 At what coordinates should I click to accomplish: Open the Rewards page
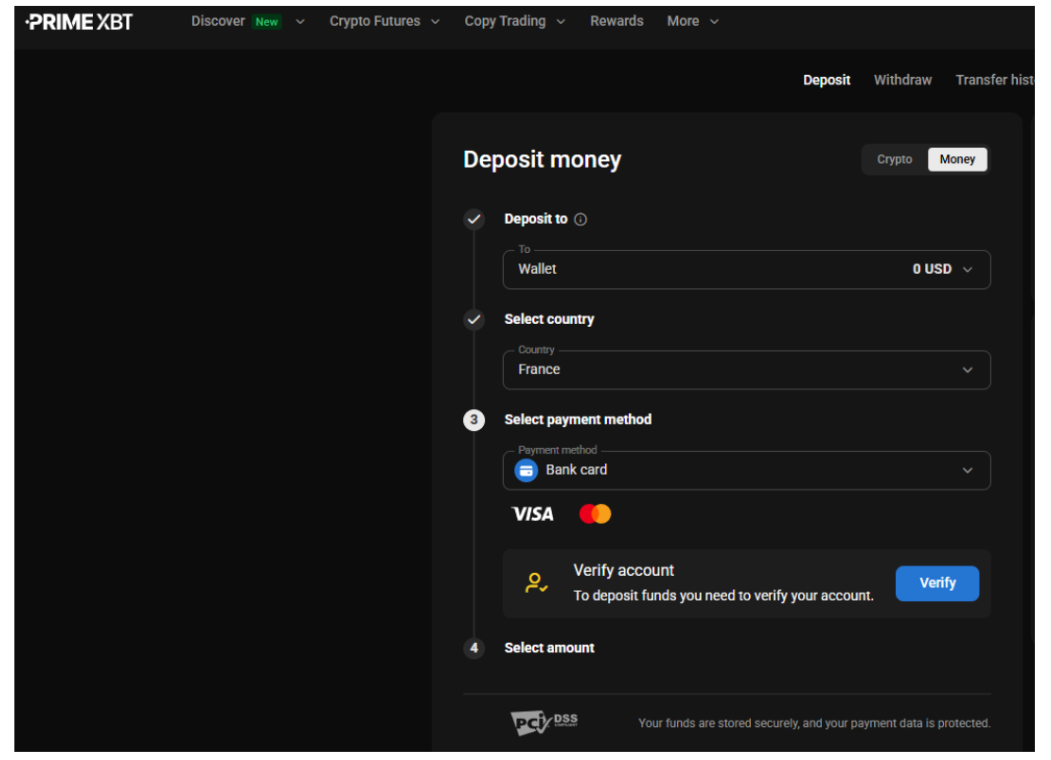pyautogui.click(x=617, y=21)
